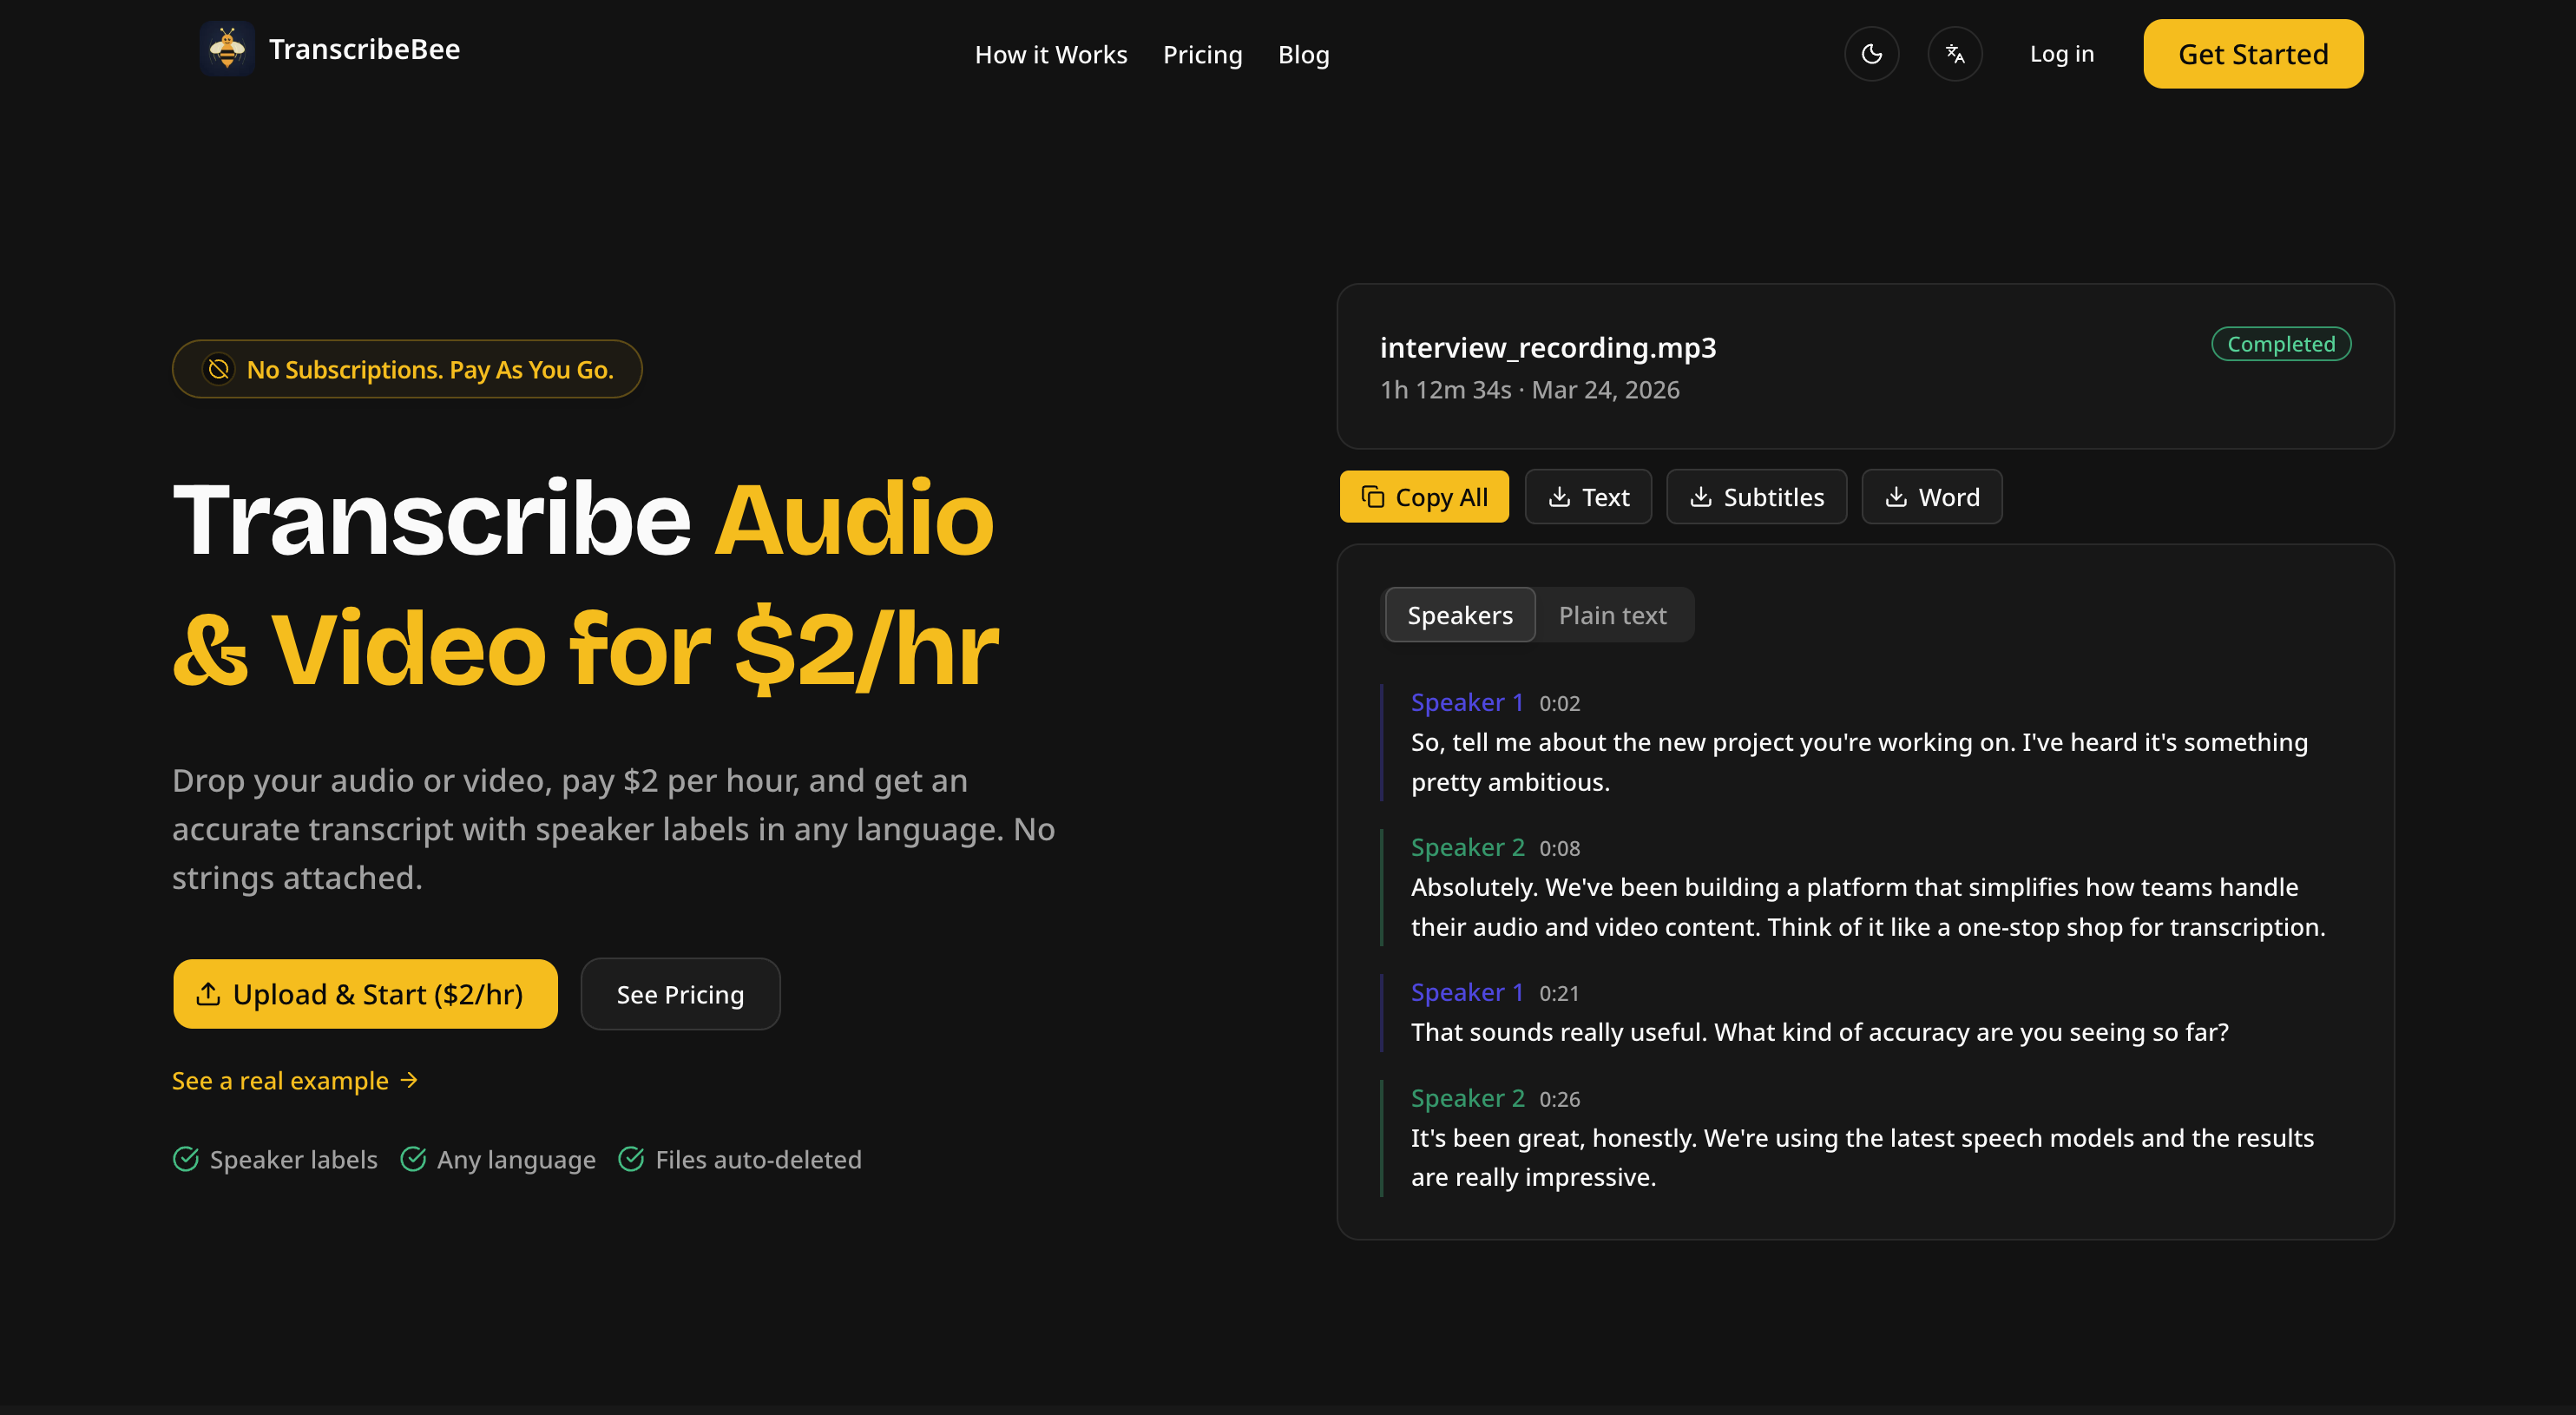Click the 'Speaker labels' feature text
The height and width of the screenshot is (1415, 2576).
click(293, 1159)
